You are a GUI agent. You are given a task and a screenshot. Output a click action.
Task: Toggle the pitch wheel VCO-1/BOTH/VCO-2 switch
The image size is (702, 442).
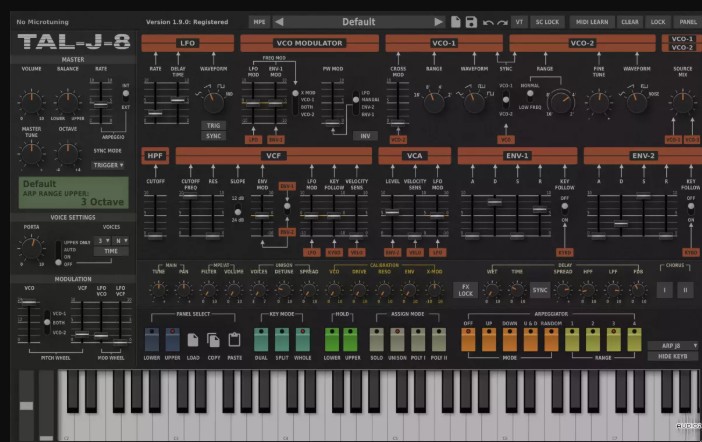[x=47, y=322]
